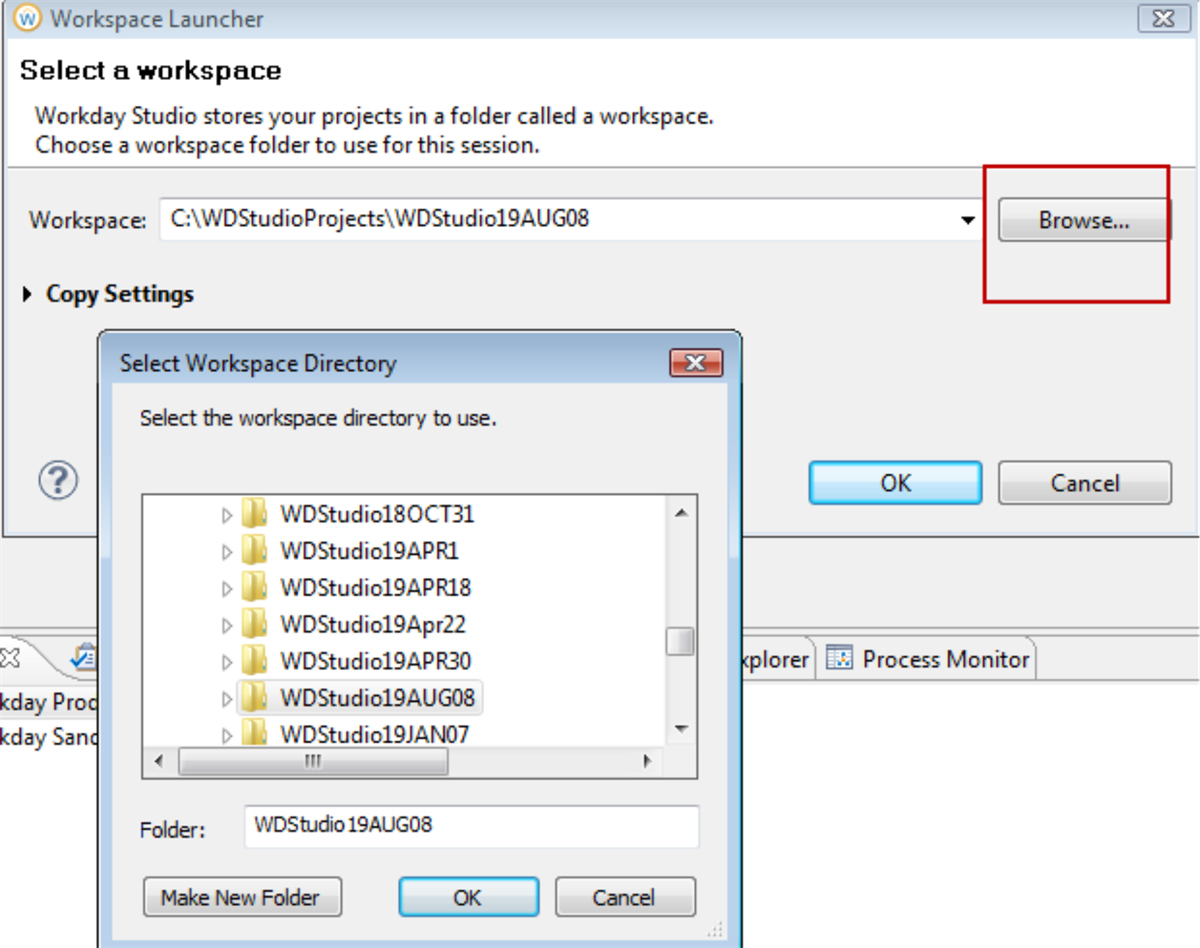Viewport: 1200px width, 948px height.
Task: Close the Workspace Launcher window
Action: point(1162,18)
